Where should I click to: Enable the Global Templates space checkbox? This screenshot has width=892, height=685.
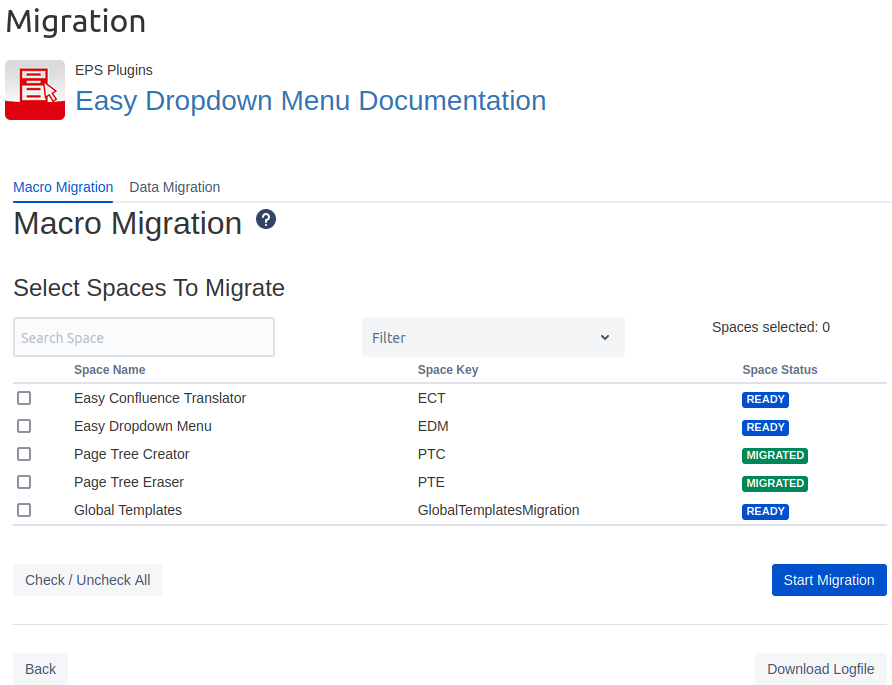pos(24,510)
